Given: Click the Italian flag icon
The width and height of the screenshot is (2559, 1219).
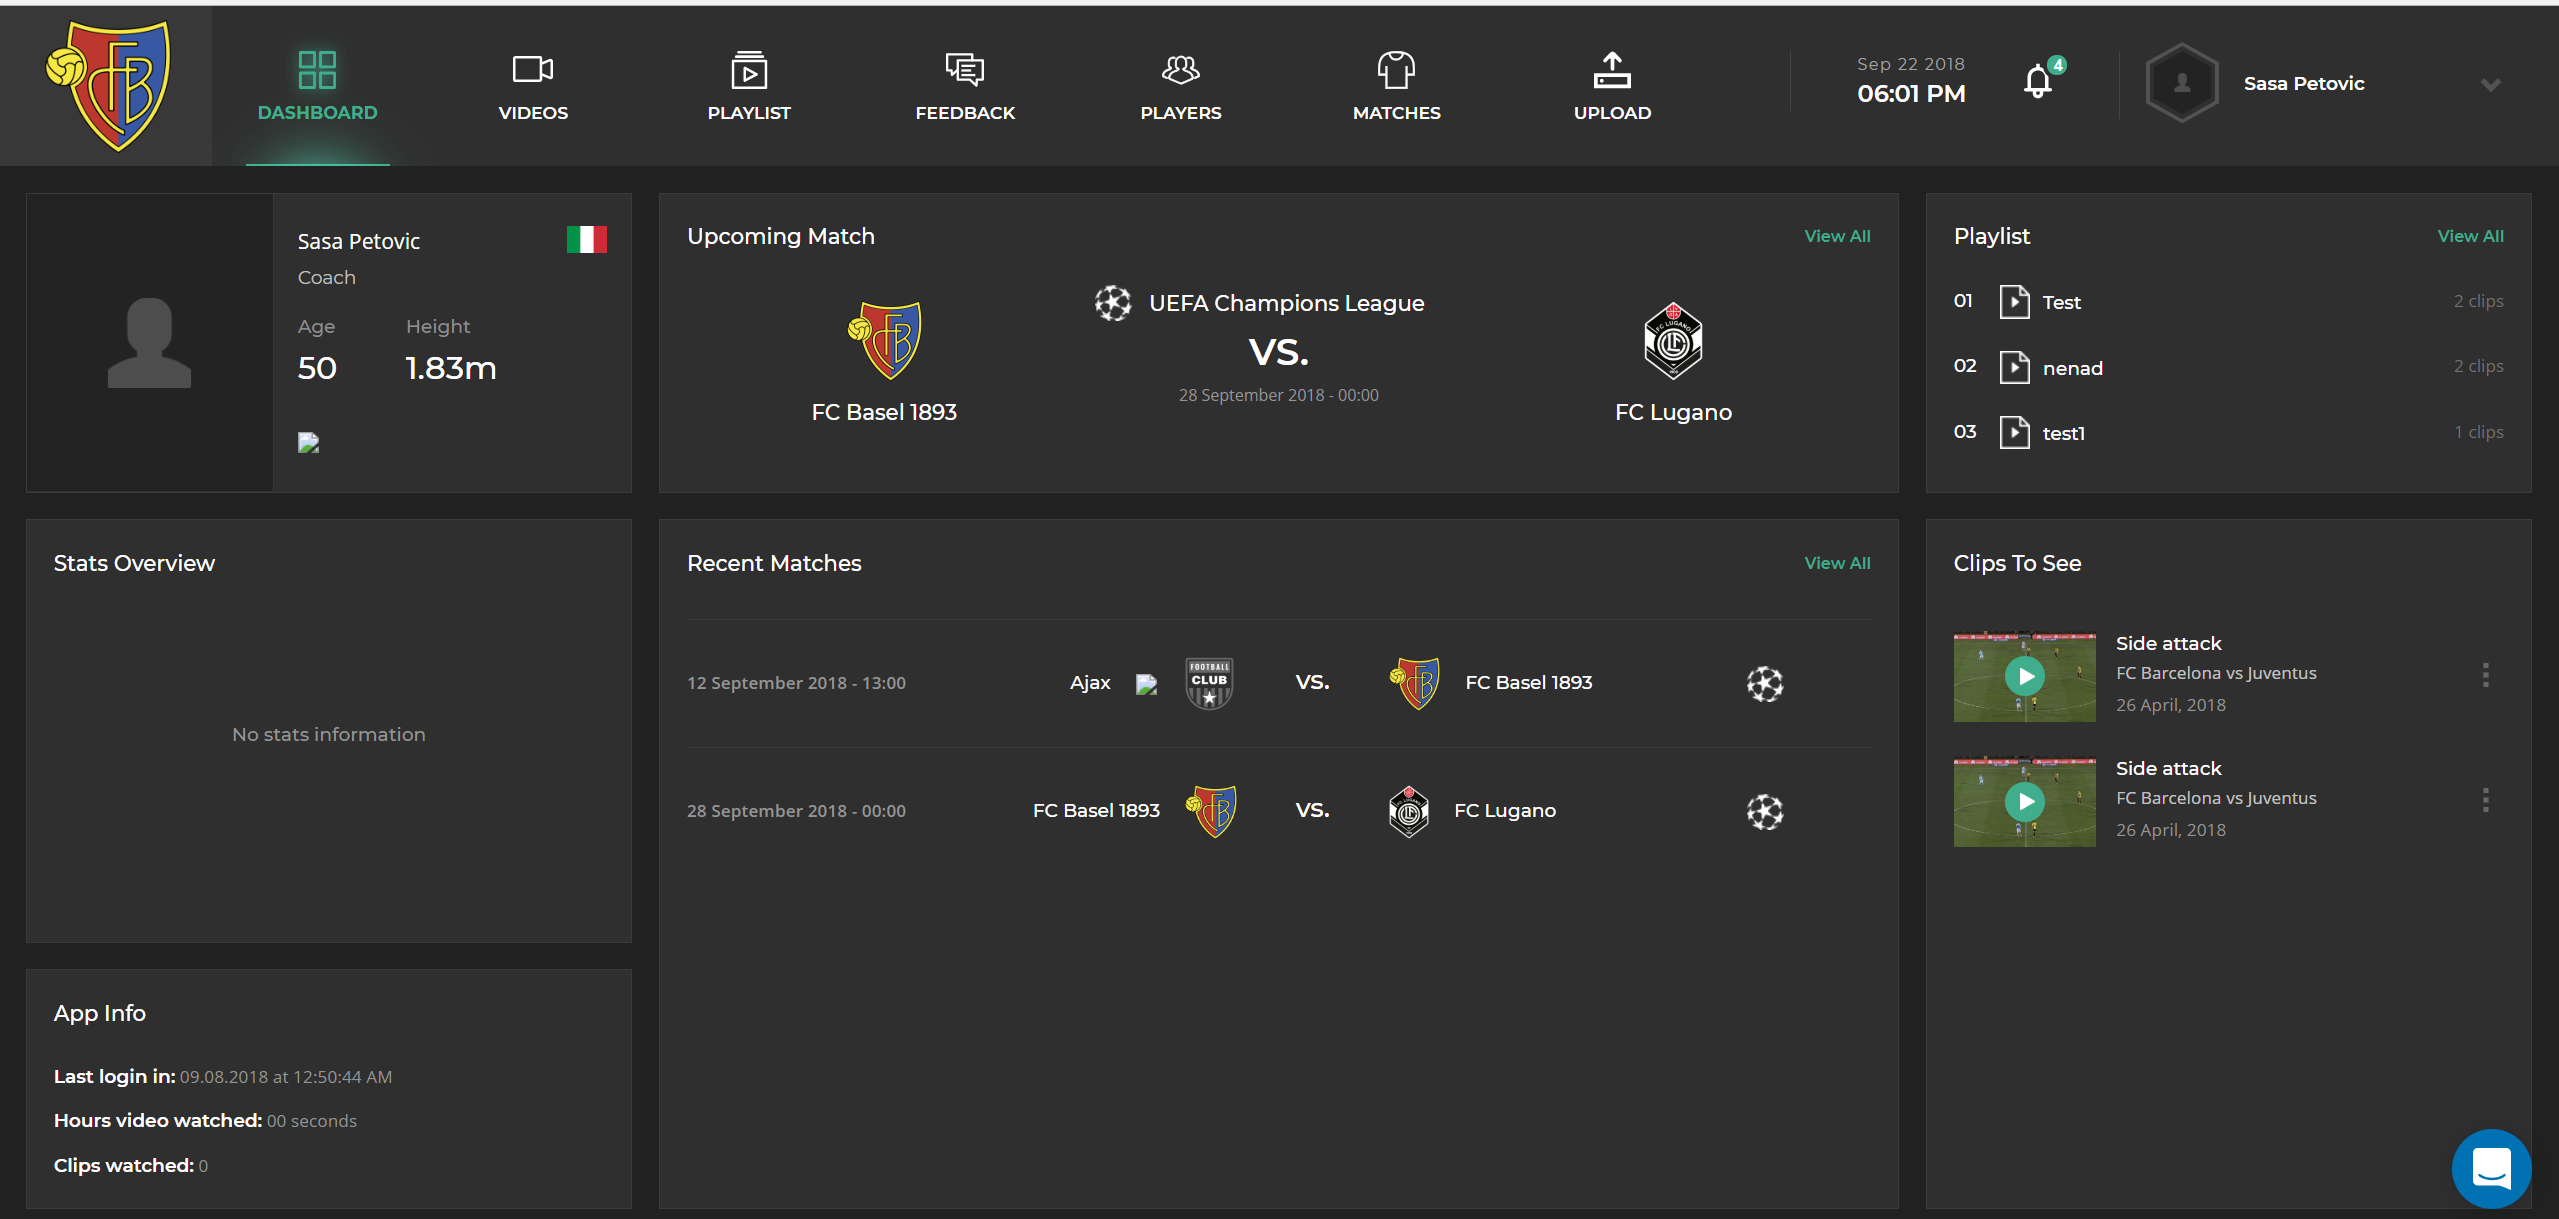Looking at the screenshot, I should [x=586, y=240].
